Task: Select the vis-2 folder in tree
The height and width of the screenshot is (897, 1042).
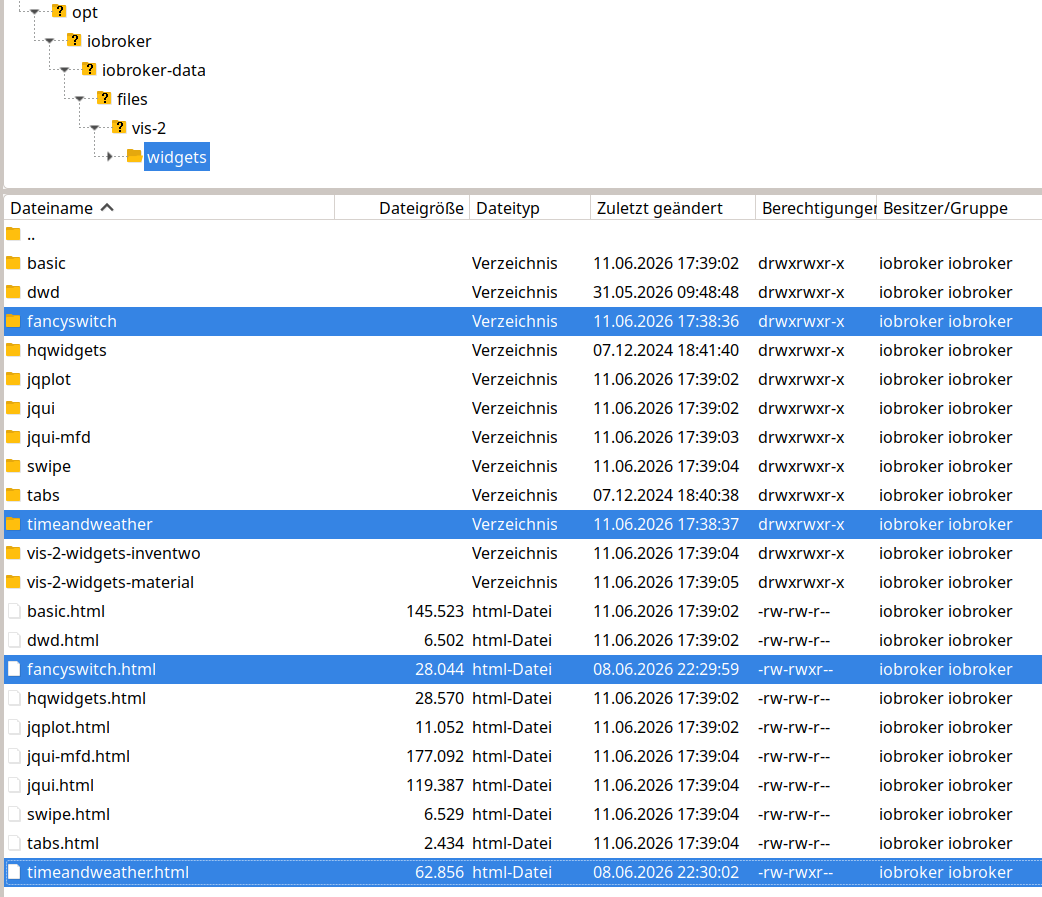Action: (x=149, y=128)
